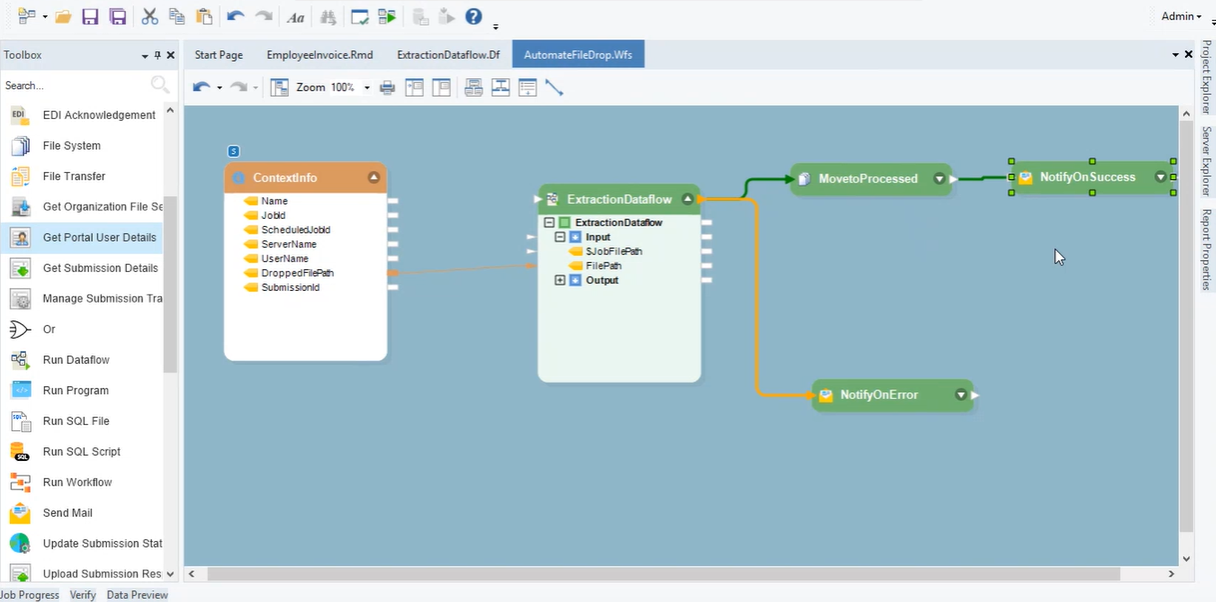Image resolution: width=1216 pixels, height=602 pixels.
Task: Open the Admin user dropdown
Action: [1181, 16]
